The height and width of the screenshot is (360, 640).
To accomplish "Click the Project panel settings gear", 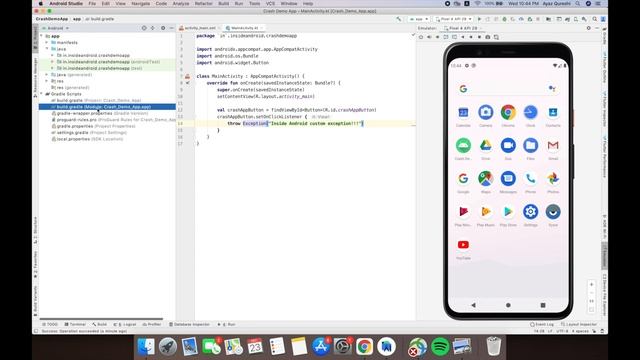I will [163, 28].
